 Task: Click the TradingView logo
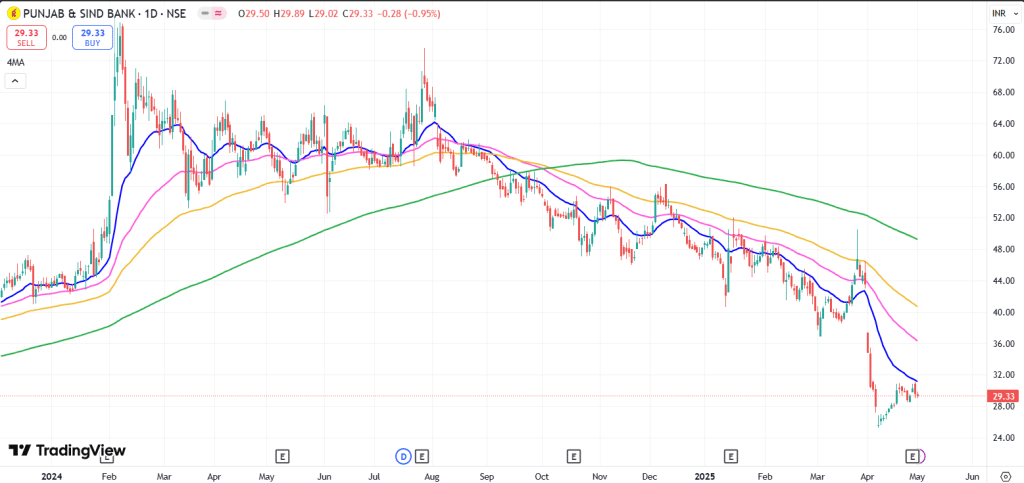click(67, 450)
